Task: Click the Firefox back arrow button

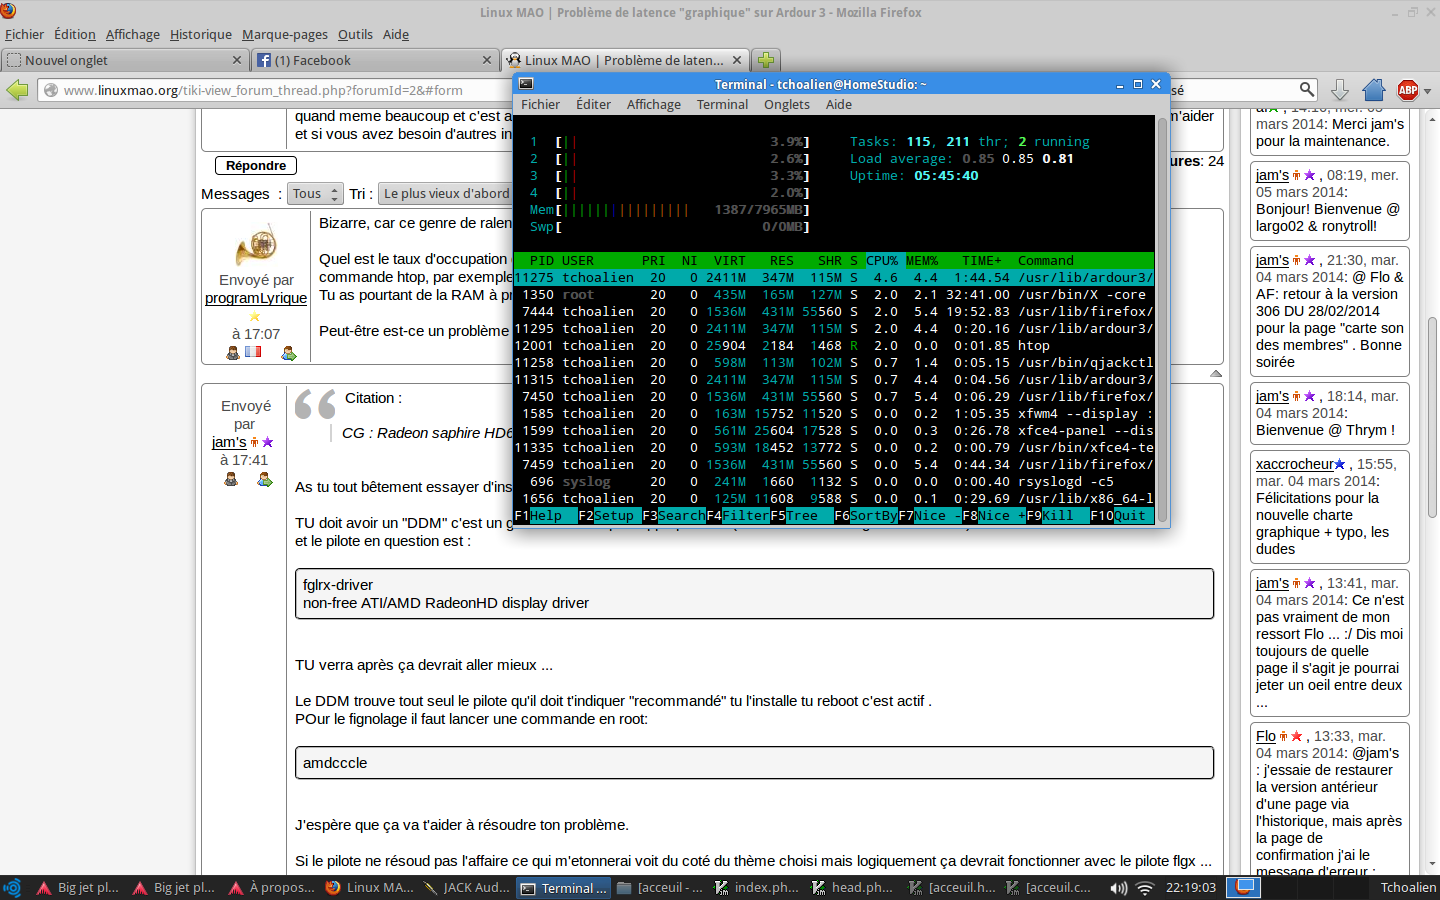Action: [18, 90]
